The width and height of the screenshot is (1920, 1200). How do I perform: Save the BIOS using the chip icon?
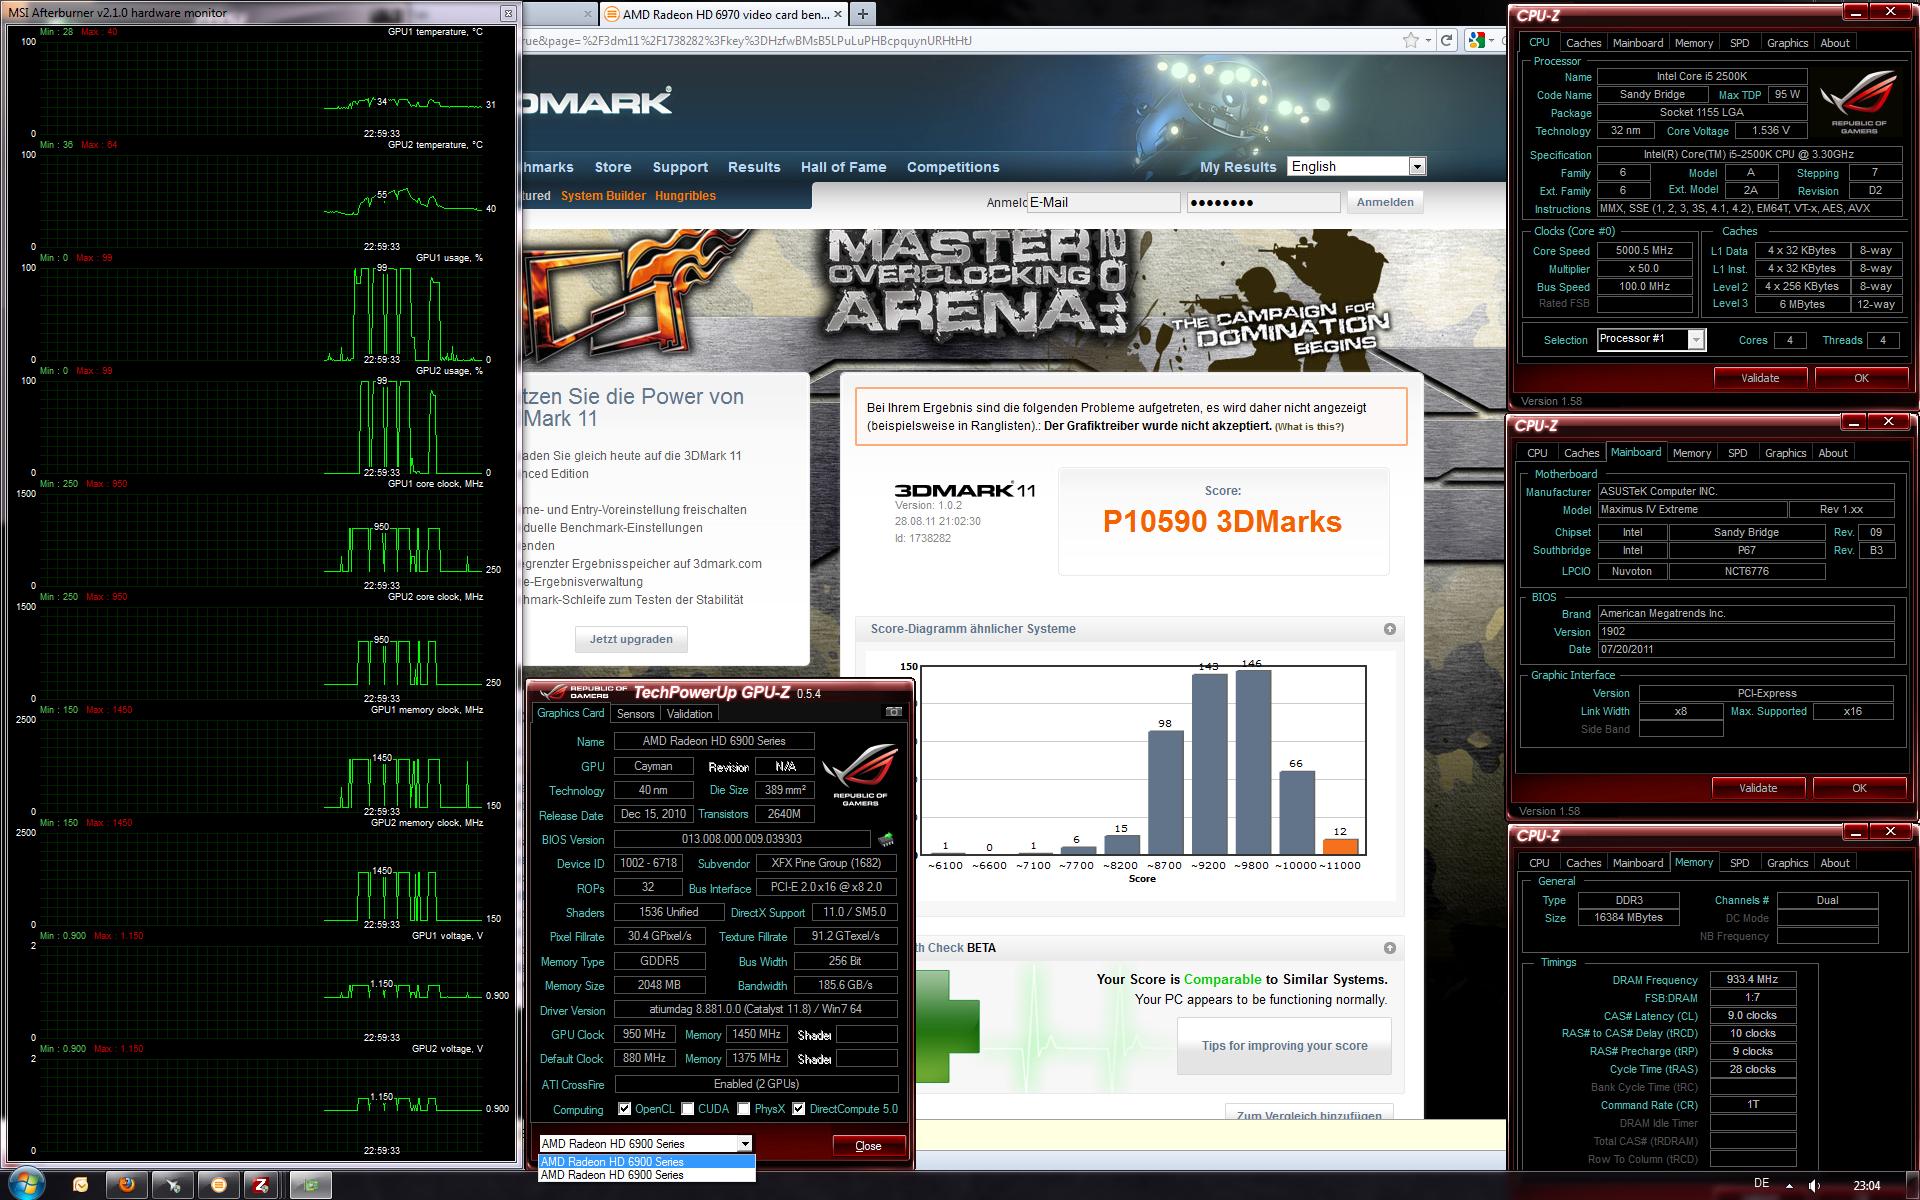coord(885,839)
